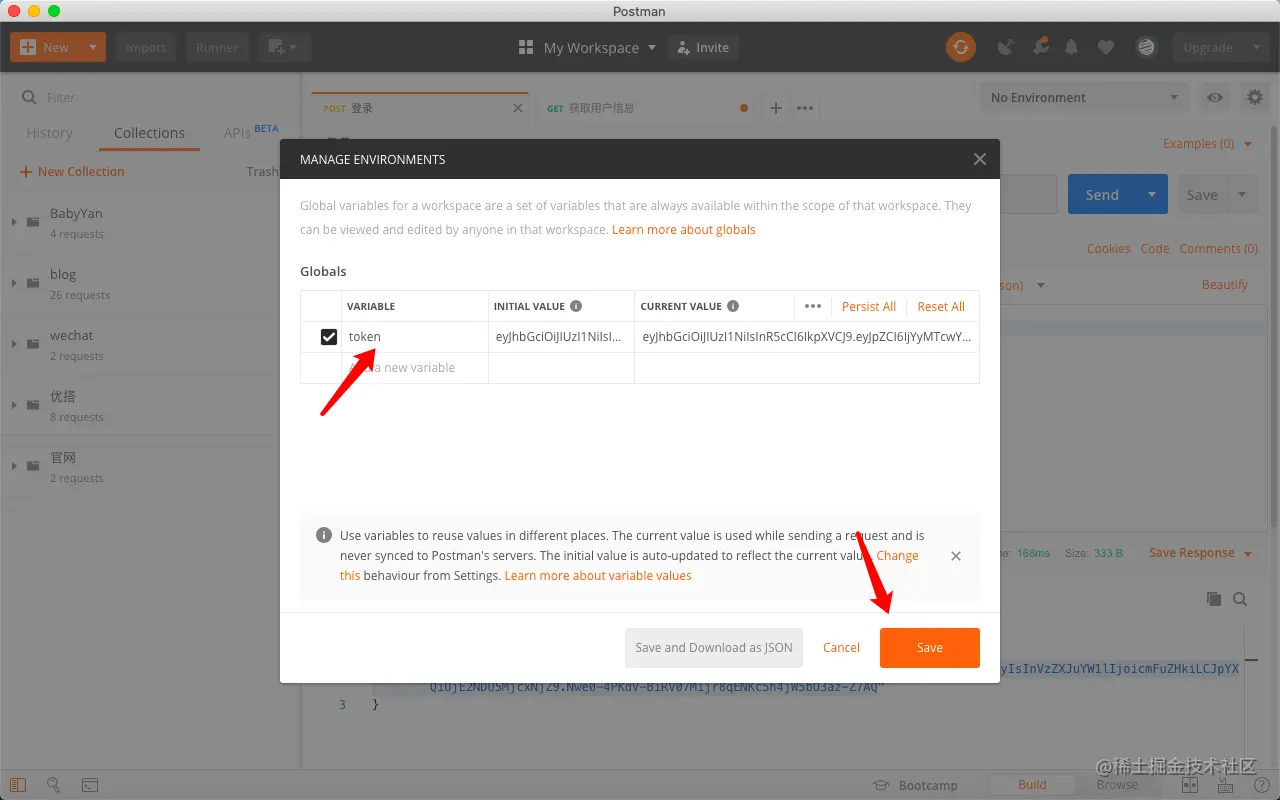Switch to the APIs beta tab
The width and height of the screenshot is (1280, 800).
coord(251,132)
